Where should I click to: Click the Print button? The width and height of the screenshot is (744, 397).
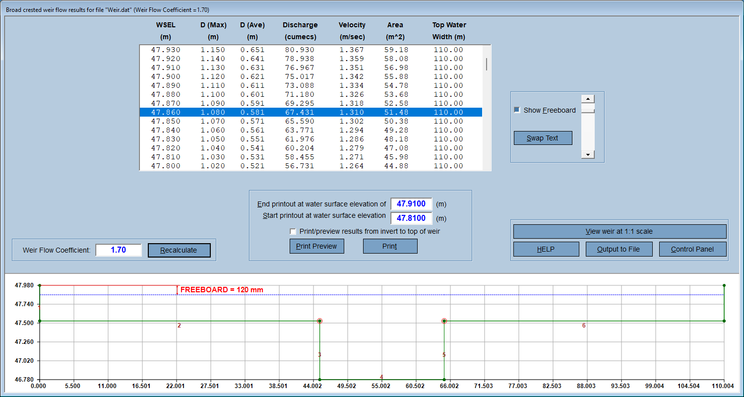[390, 246]
